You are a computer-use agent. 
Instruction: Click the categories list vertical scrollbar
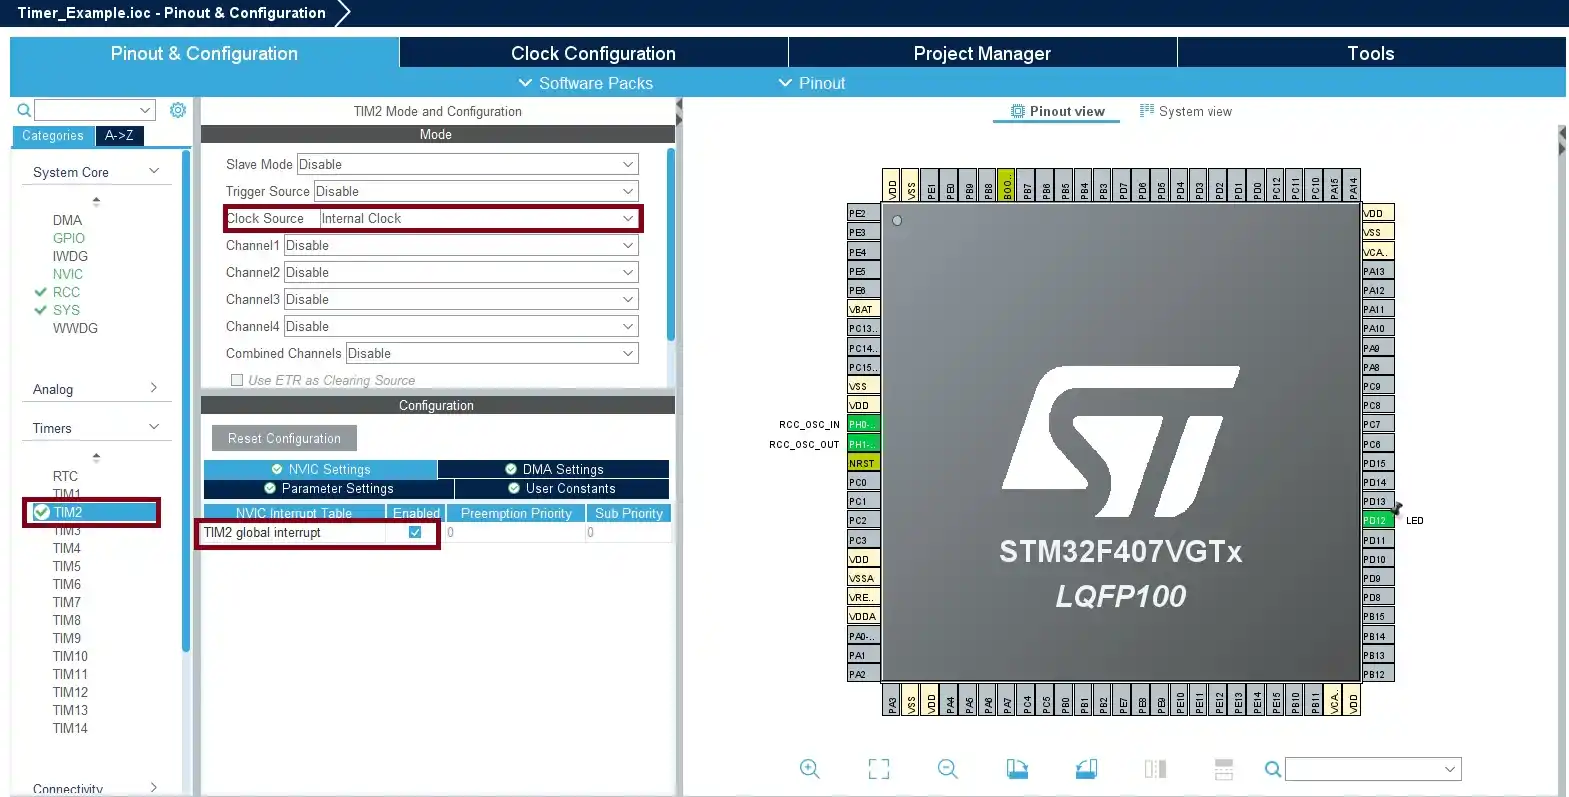(186, 400)
